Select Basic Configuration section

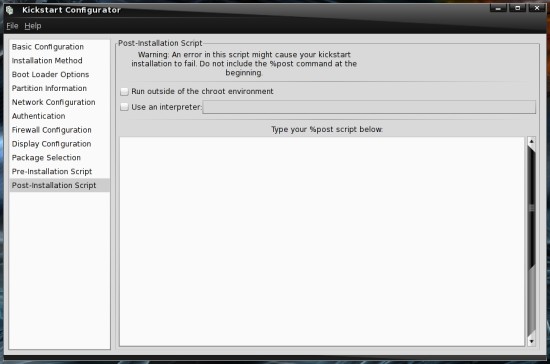click(x=59, y=47)
